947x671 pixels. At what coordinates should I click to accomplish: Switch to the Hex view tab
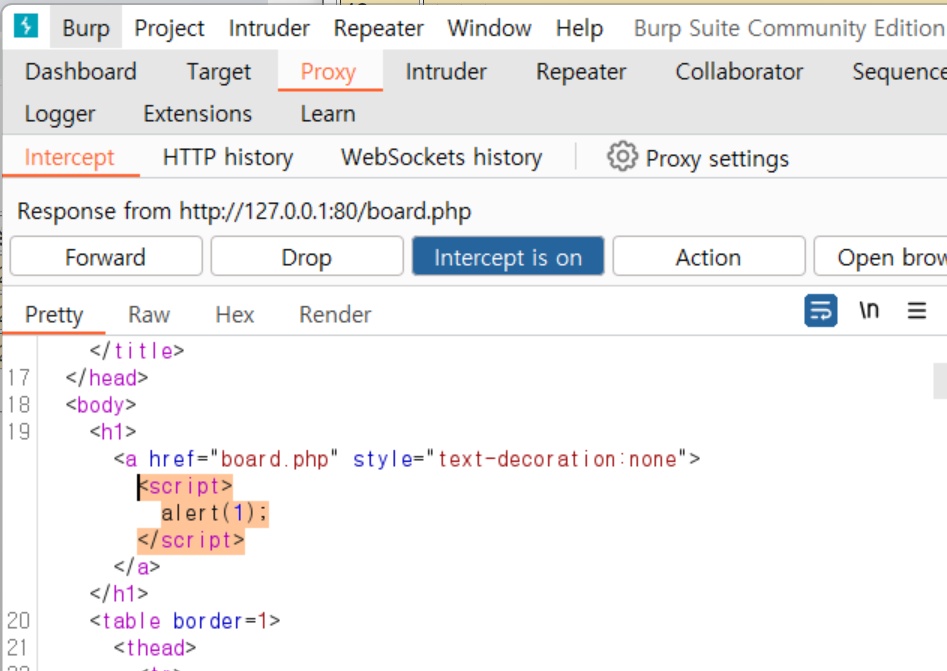235,315
